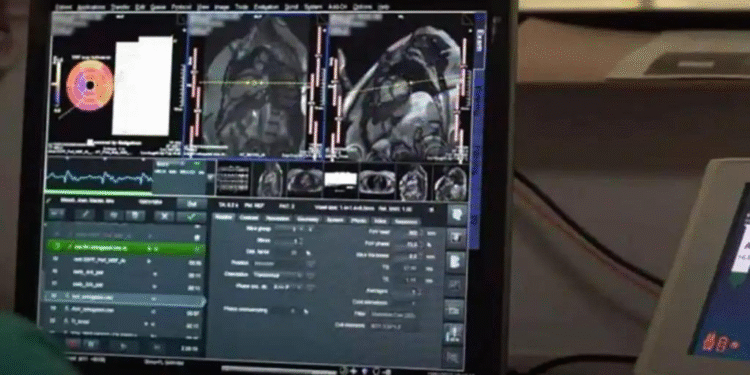Open the Patient menu
Screen dimensions: 750x375
[x=63, y=7]
